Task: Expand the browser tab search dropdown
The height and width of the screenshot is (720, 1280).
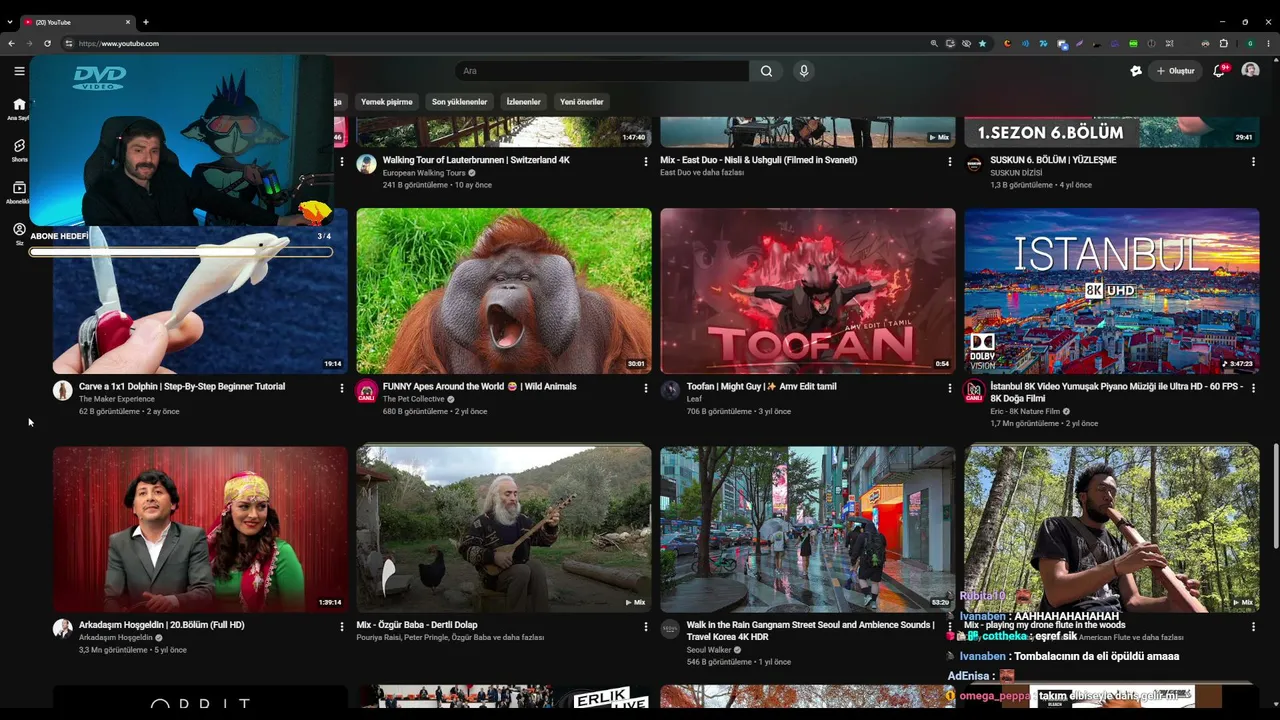Action: tap(10, 22)
